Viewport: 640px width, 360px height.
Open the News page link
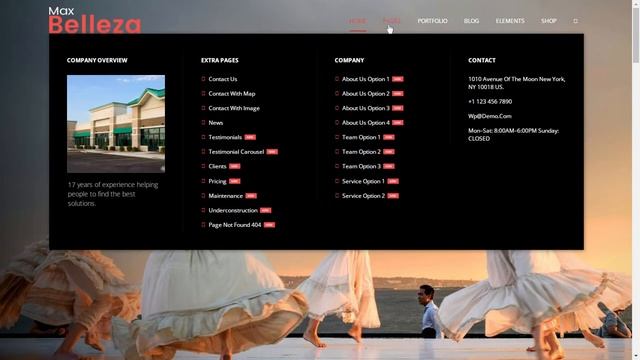click(x=216, y=123)
